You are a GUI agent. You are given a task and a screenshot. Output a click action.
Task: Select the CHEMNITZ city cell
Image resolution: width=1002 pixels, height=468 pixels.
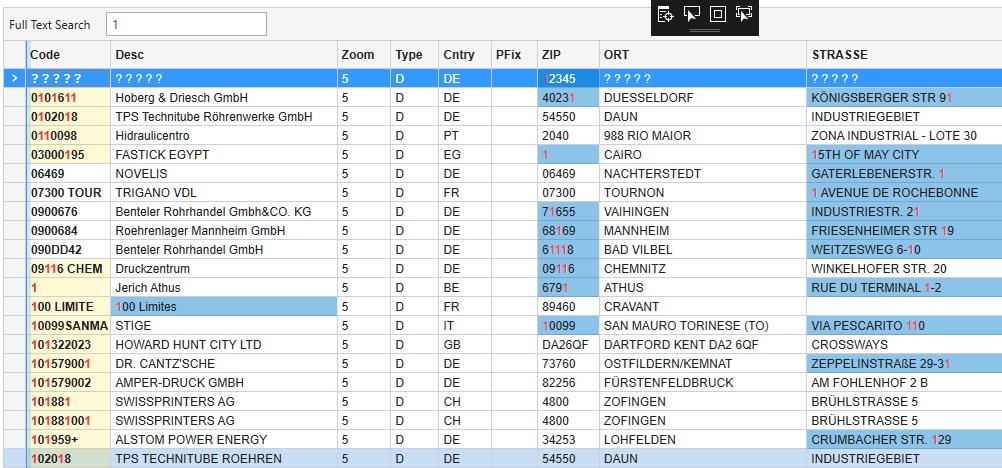point(703,269)
